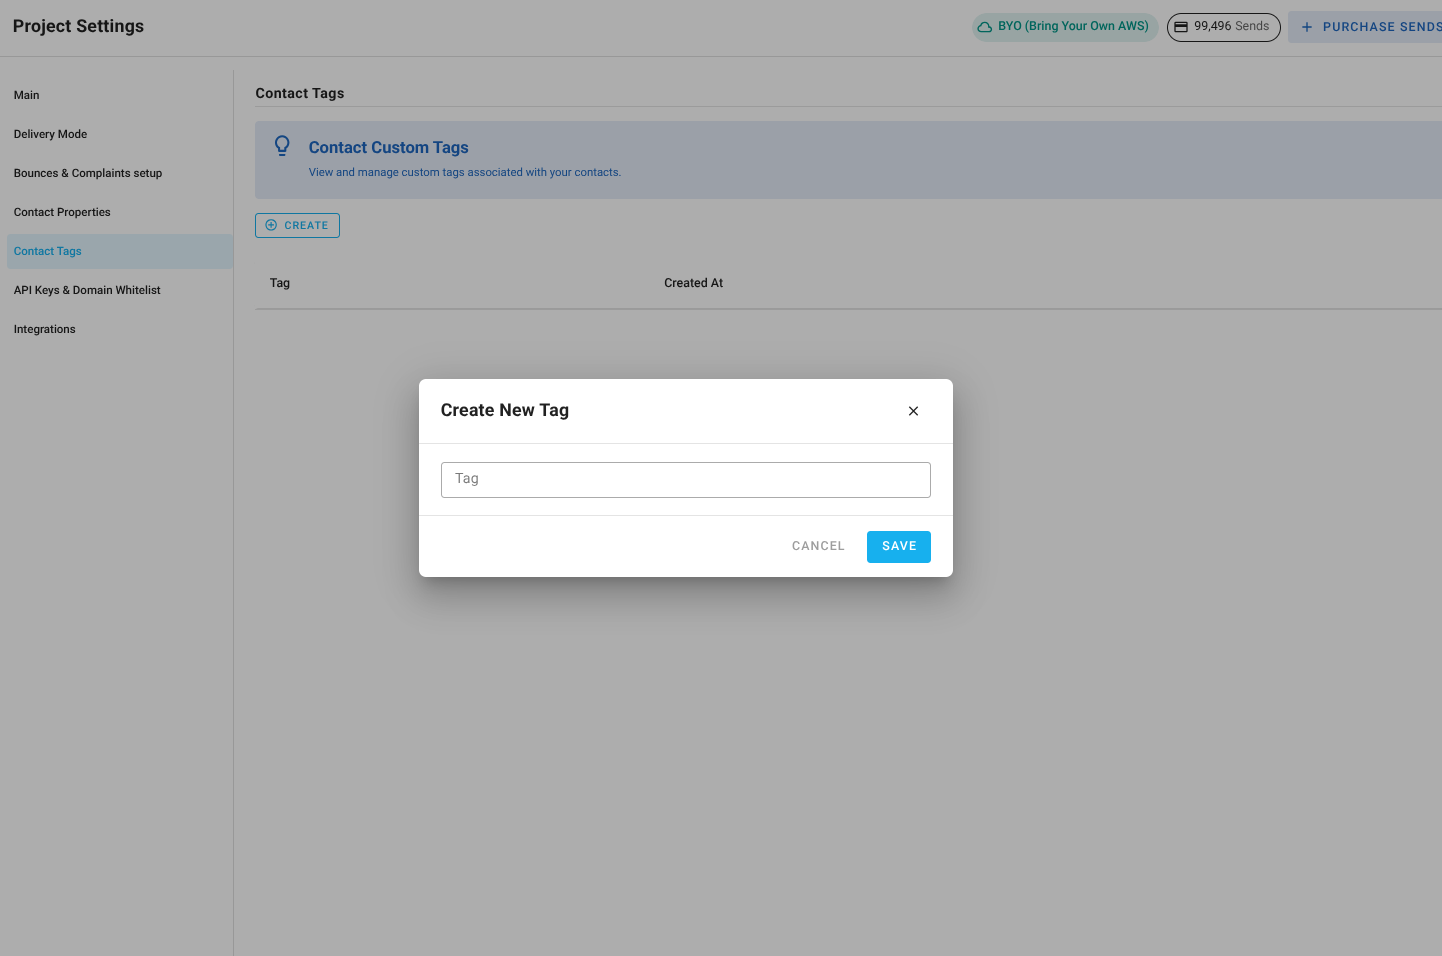
Task: Click the lightbulb icon beside Contact Custom Tags
Action: 282,145
